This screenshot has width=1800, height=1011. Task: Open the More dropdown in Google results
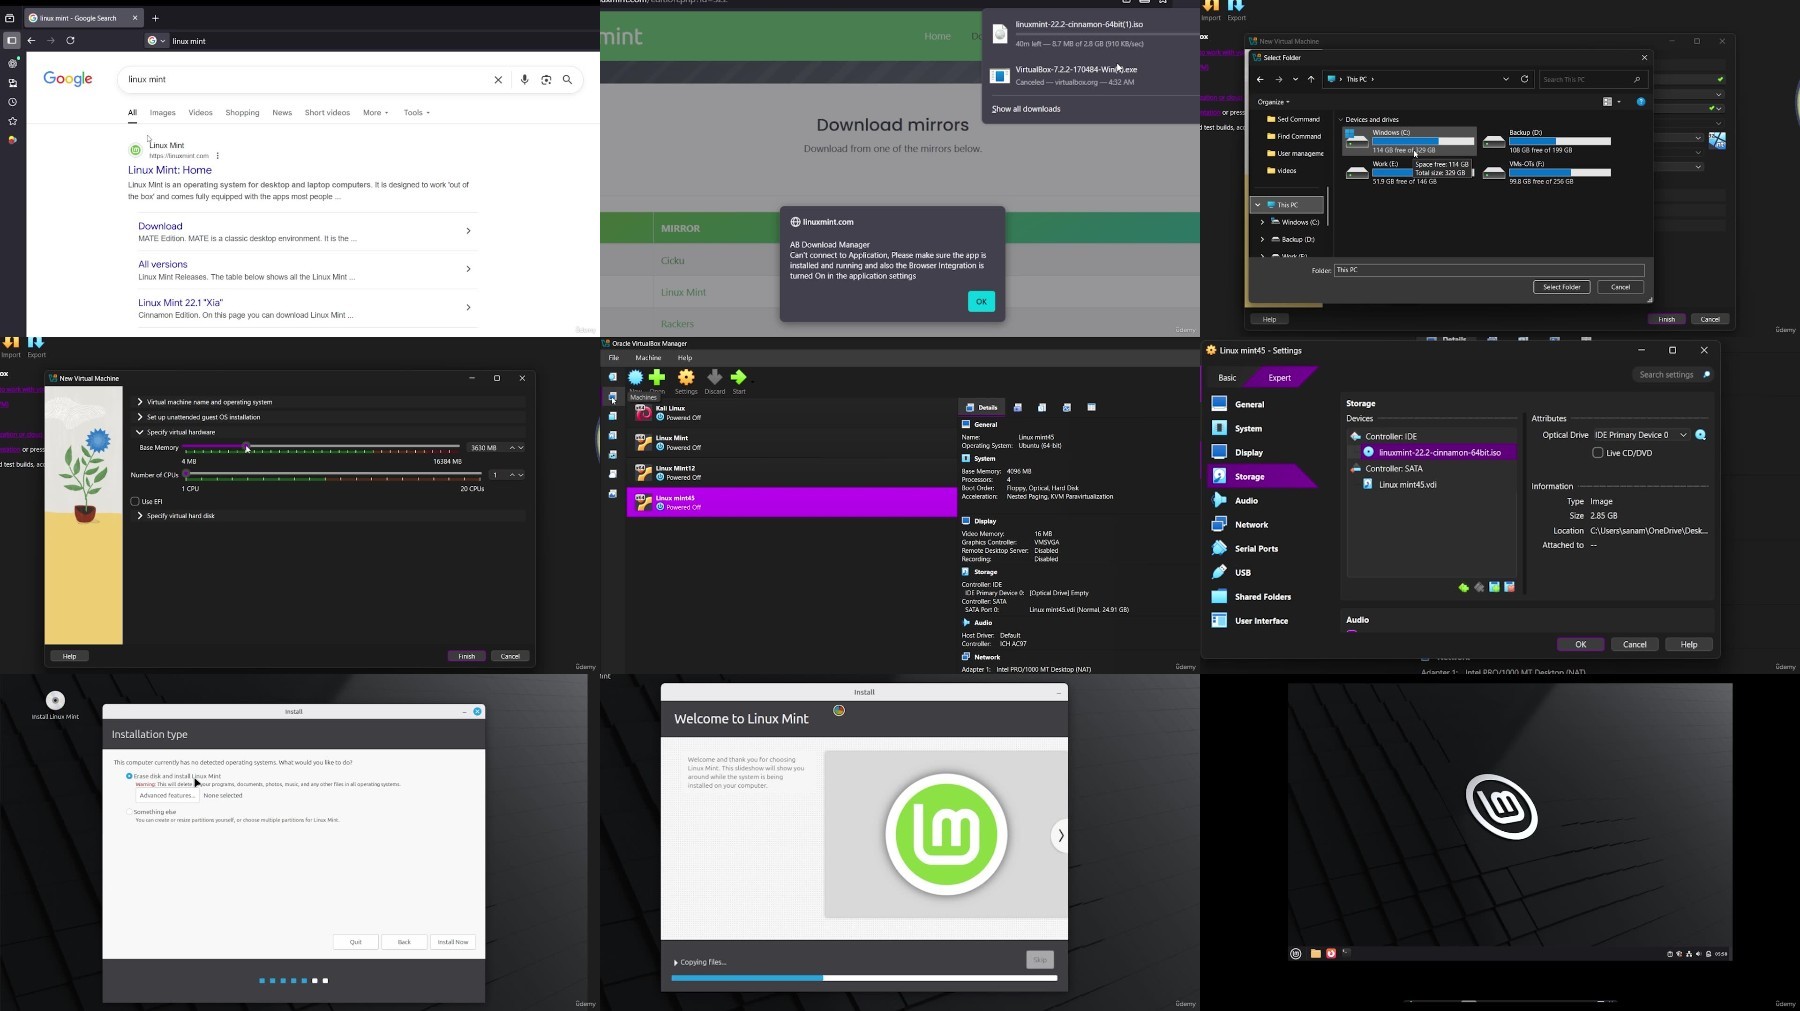(x=375, y=113)
